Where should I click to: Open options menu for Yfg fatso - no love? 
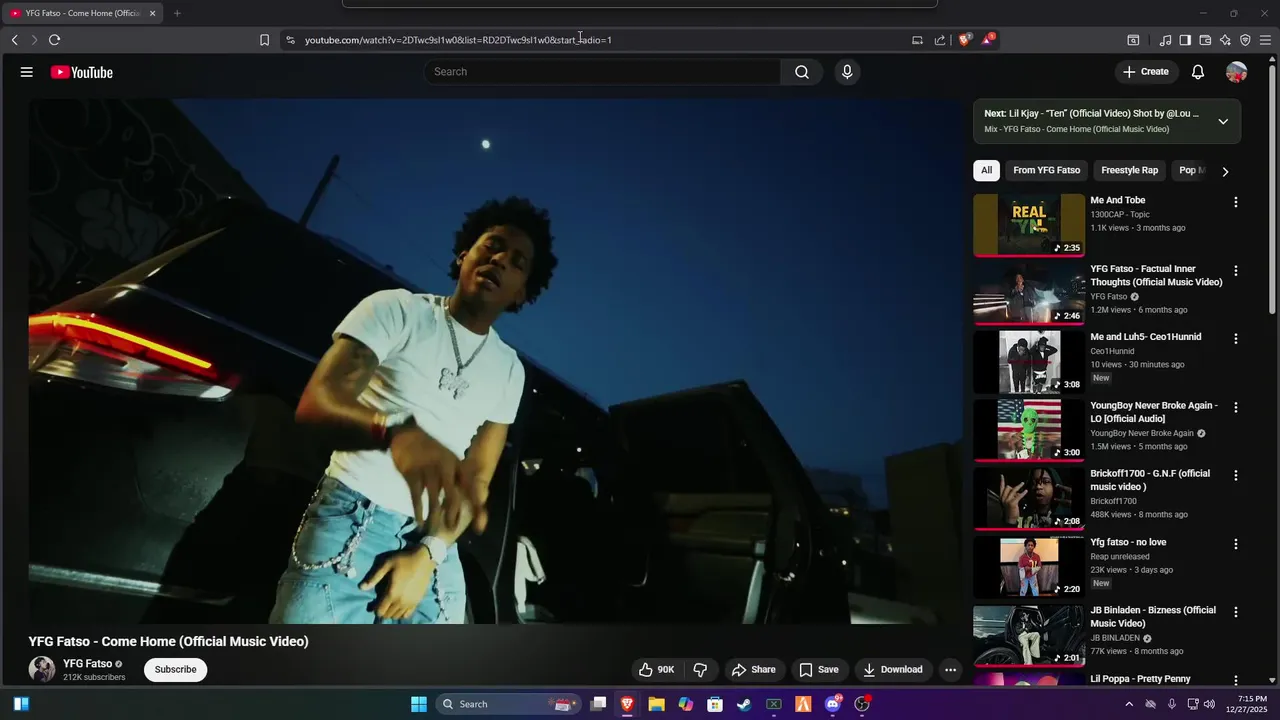click(x=1235, y=544)
